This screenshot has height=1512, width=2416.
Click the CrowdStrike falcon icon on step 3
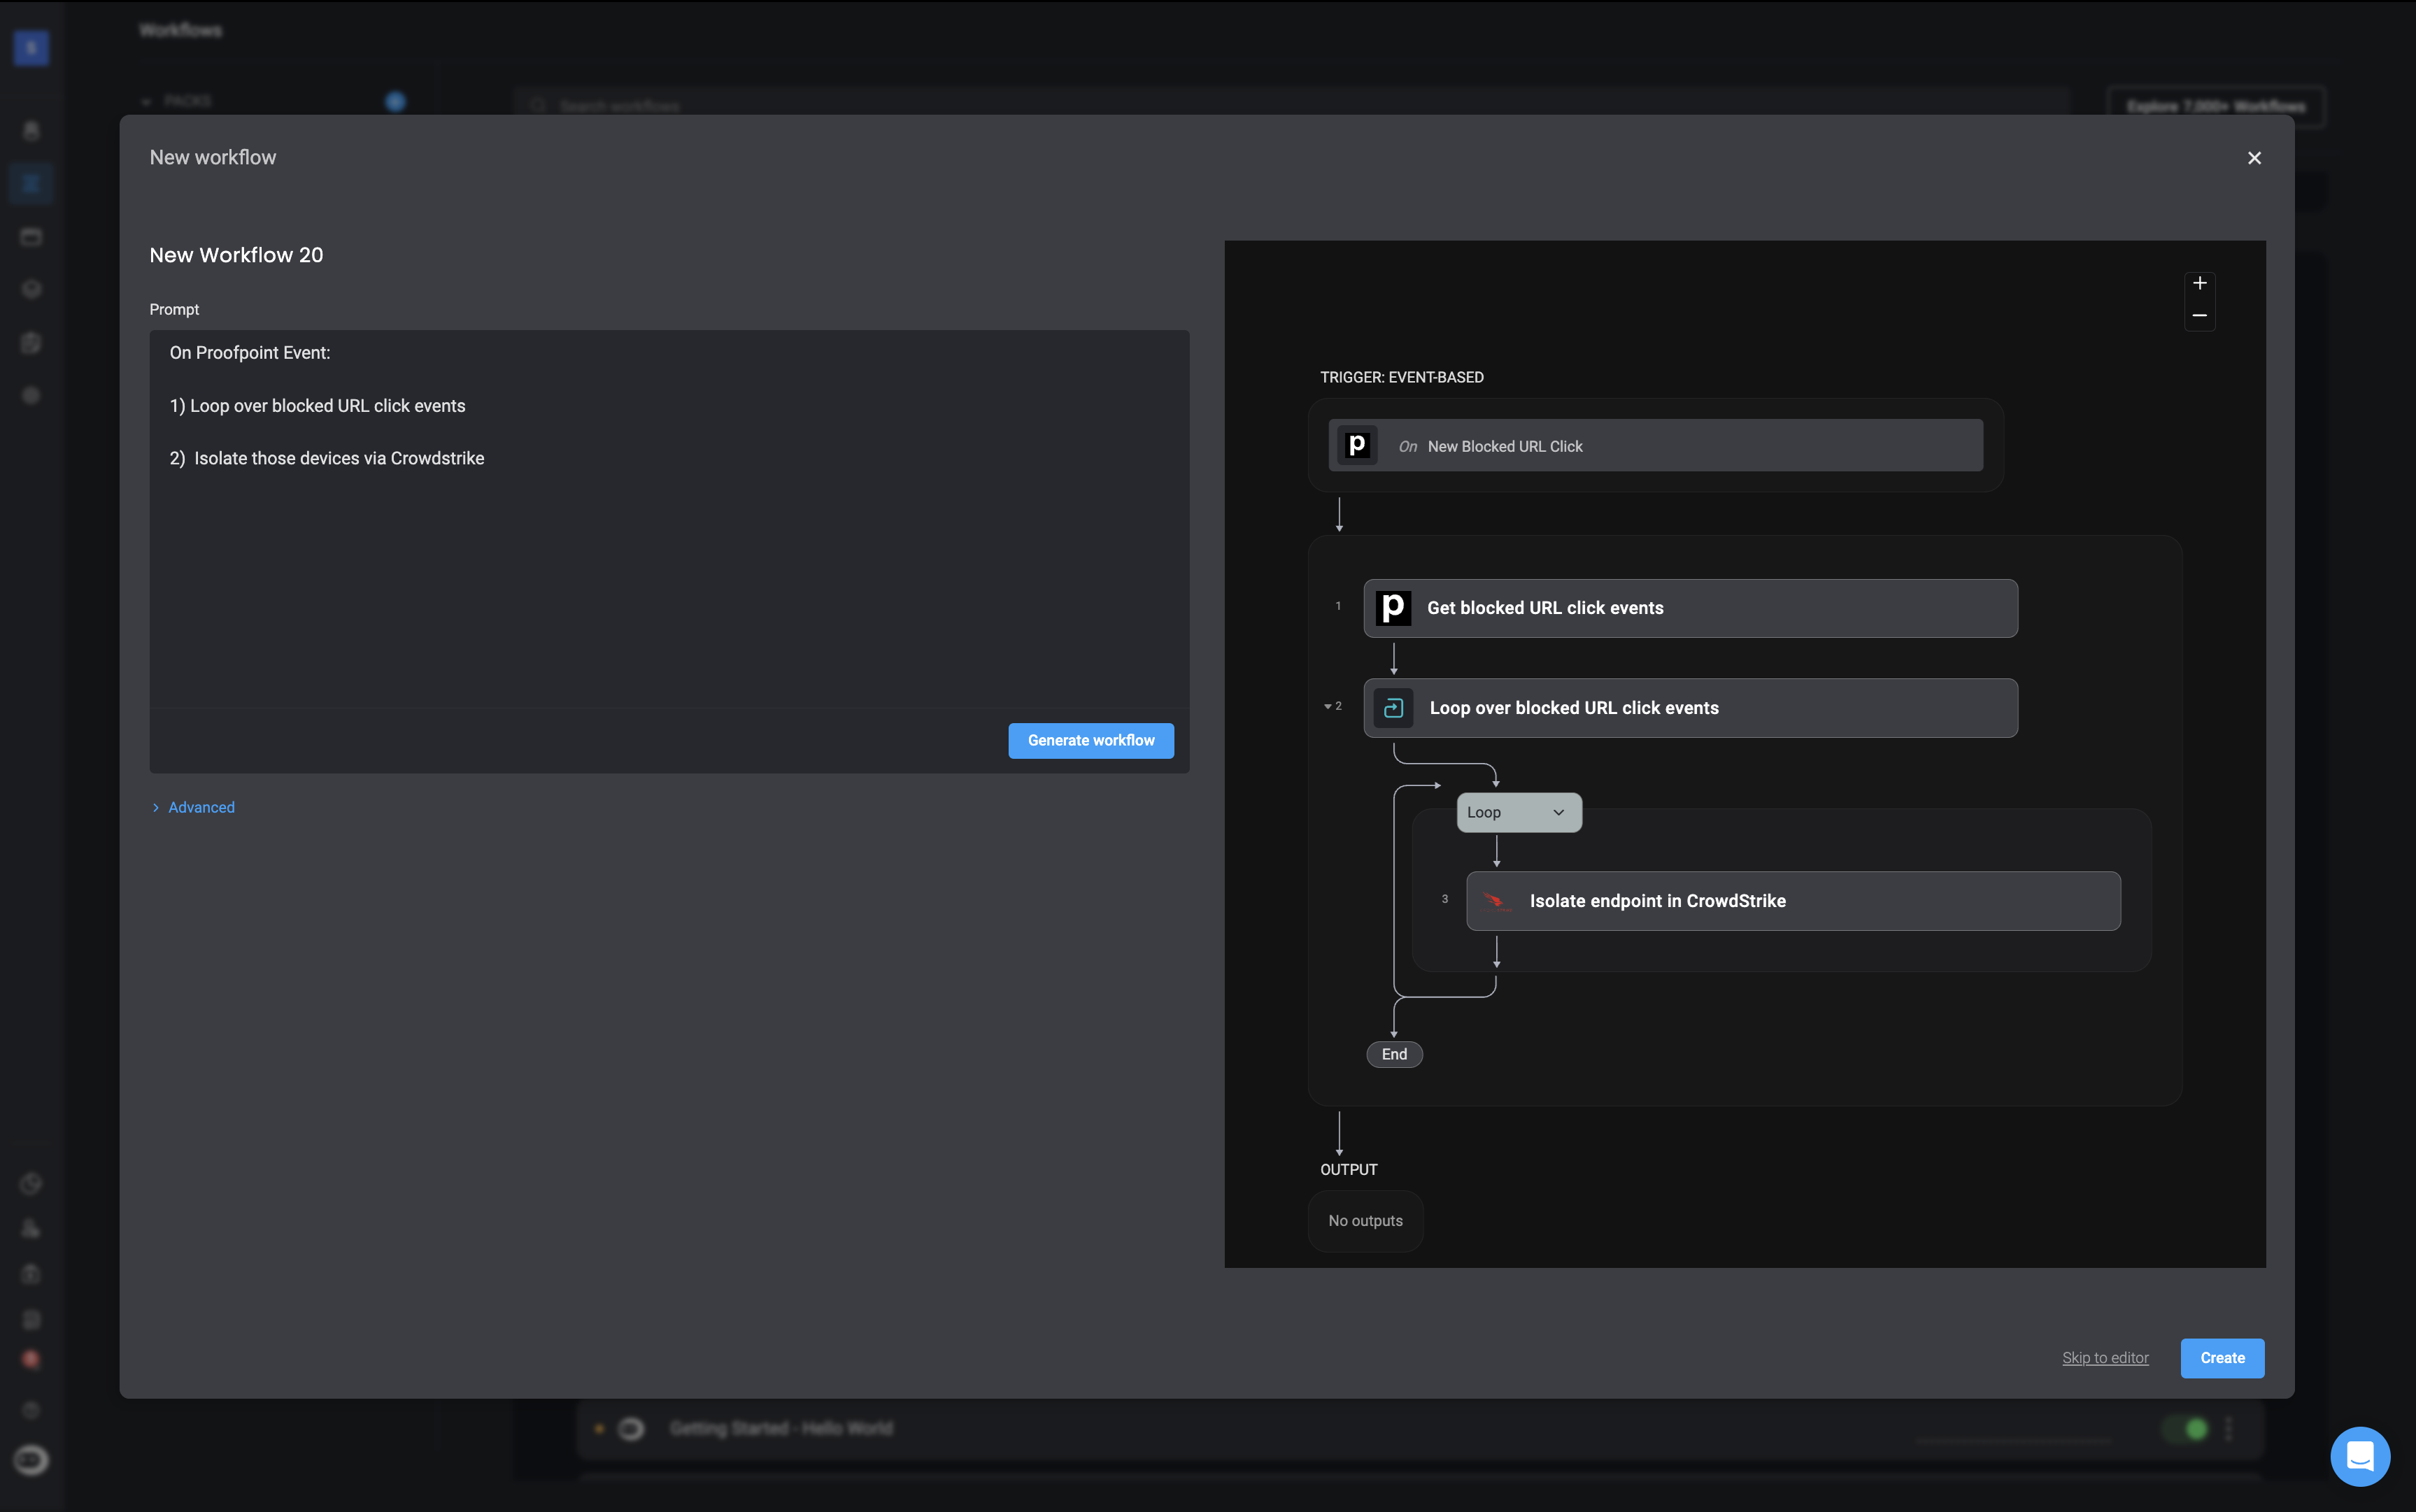click(x=1495, y=901)
